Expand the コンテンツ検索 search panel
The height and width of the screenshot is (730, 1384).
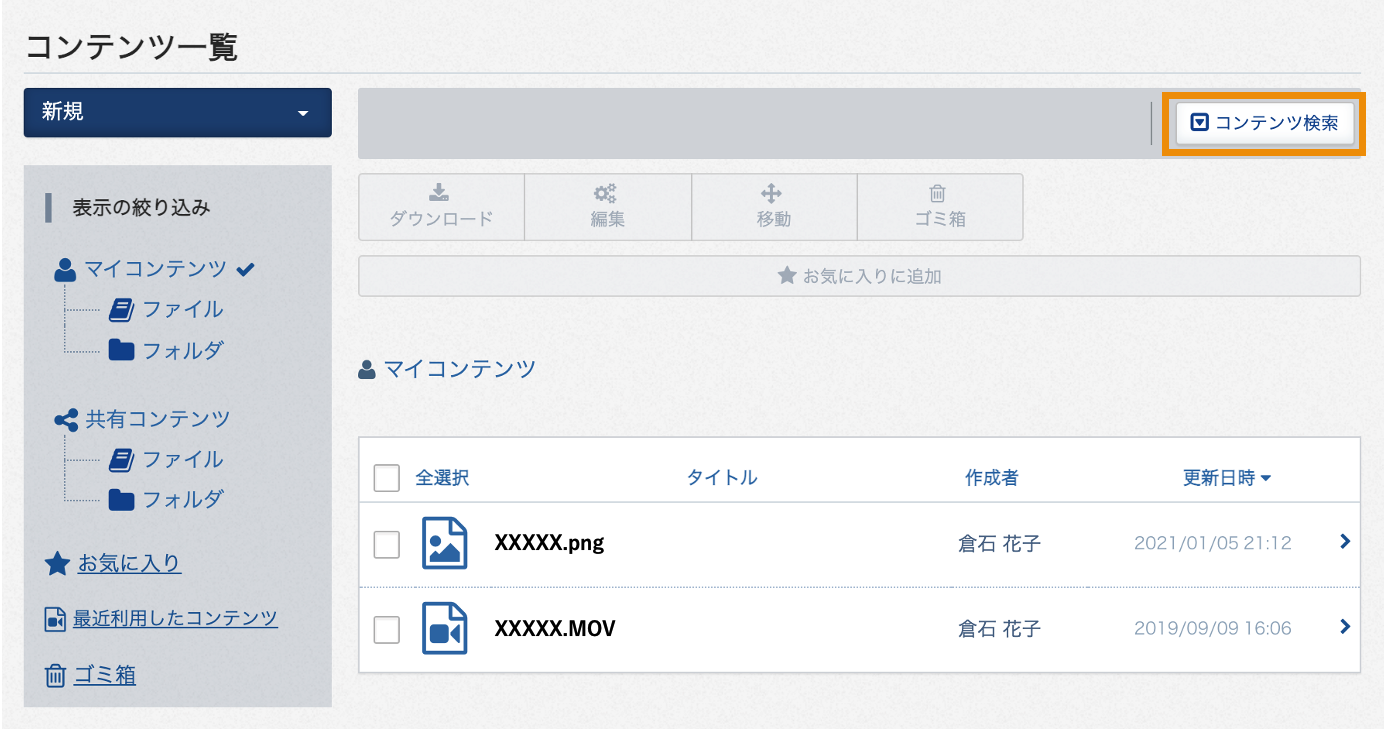click(x=1265, y=124)
